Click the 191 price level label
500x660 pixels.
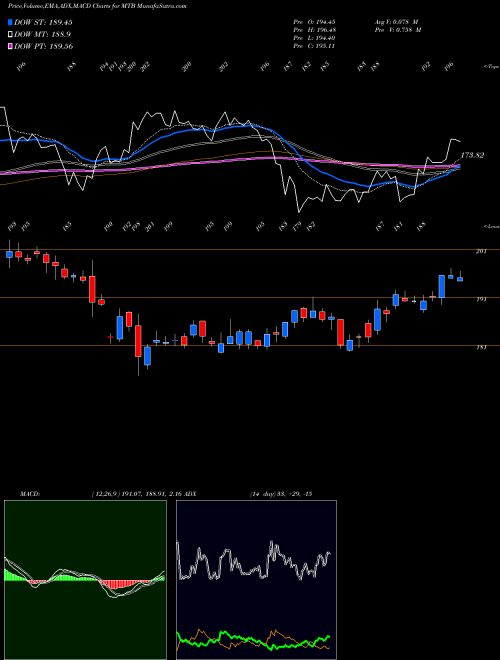click(481, 299)
